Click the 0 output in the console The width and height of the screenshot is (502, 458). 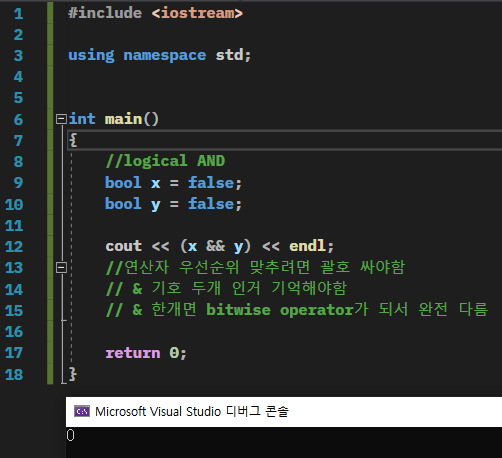[x=70, y=435]
